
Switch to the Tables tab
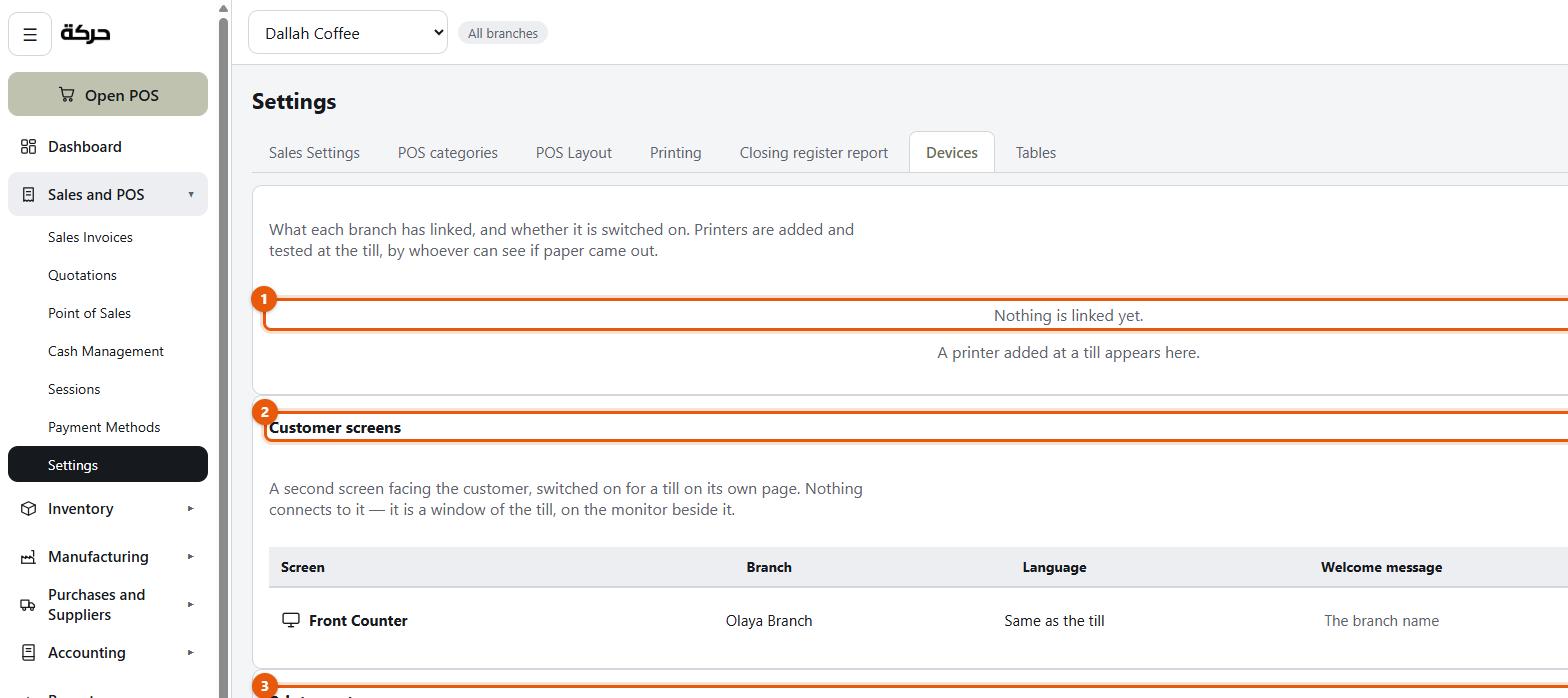(1036, 153)
